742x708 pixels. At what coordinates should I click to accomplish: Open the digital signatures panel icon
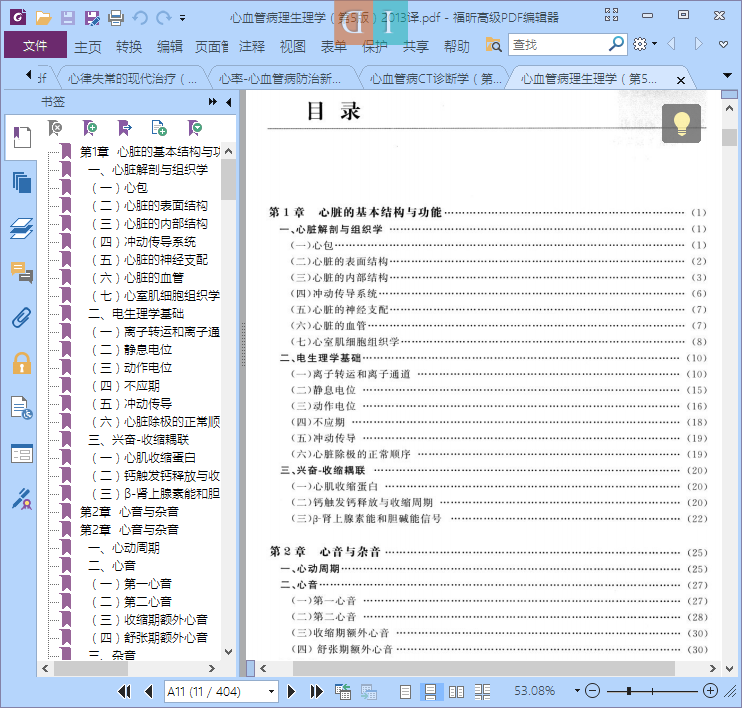click(22, 499)
